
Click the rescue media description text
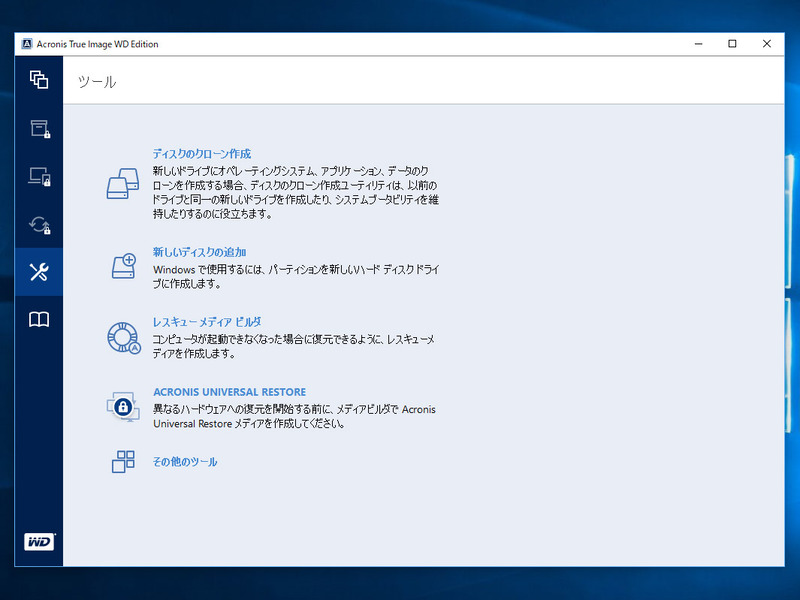pos(294,346)
